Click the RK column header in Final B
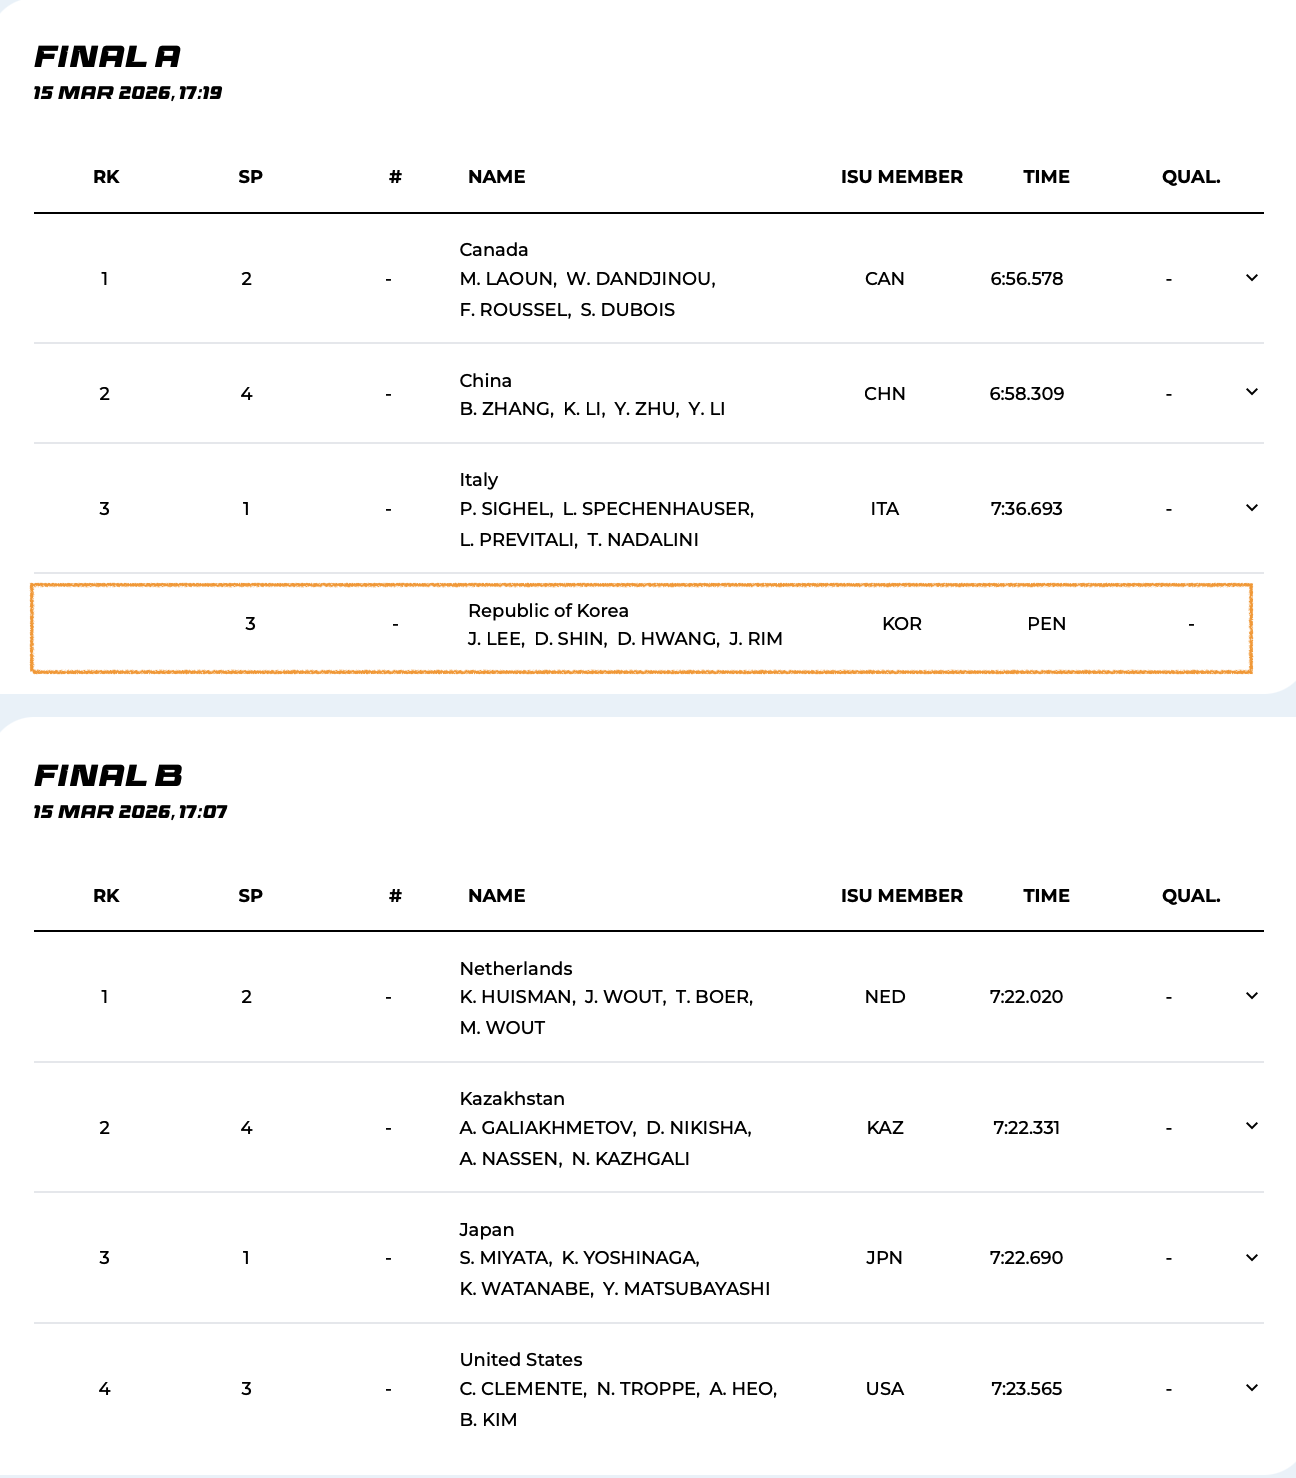 click(106, 895)
